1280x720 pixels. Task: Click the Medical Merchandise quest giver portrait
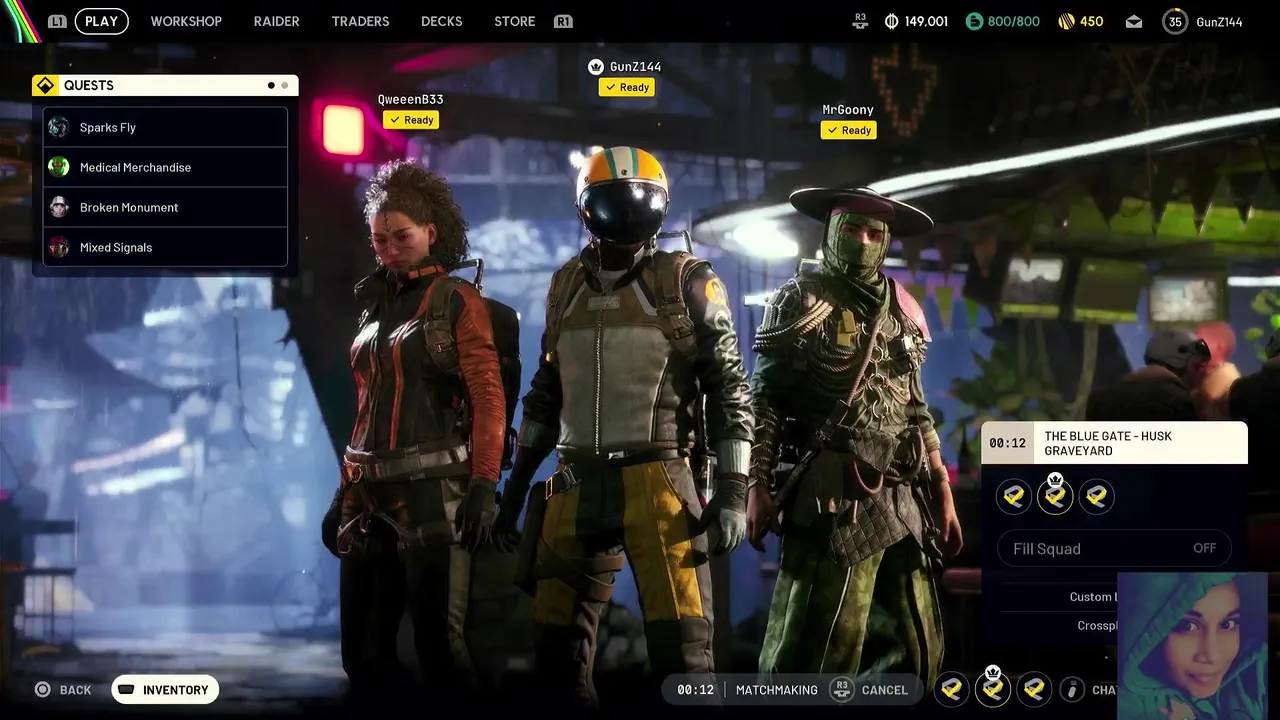(x=59, y=167)
